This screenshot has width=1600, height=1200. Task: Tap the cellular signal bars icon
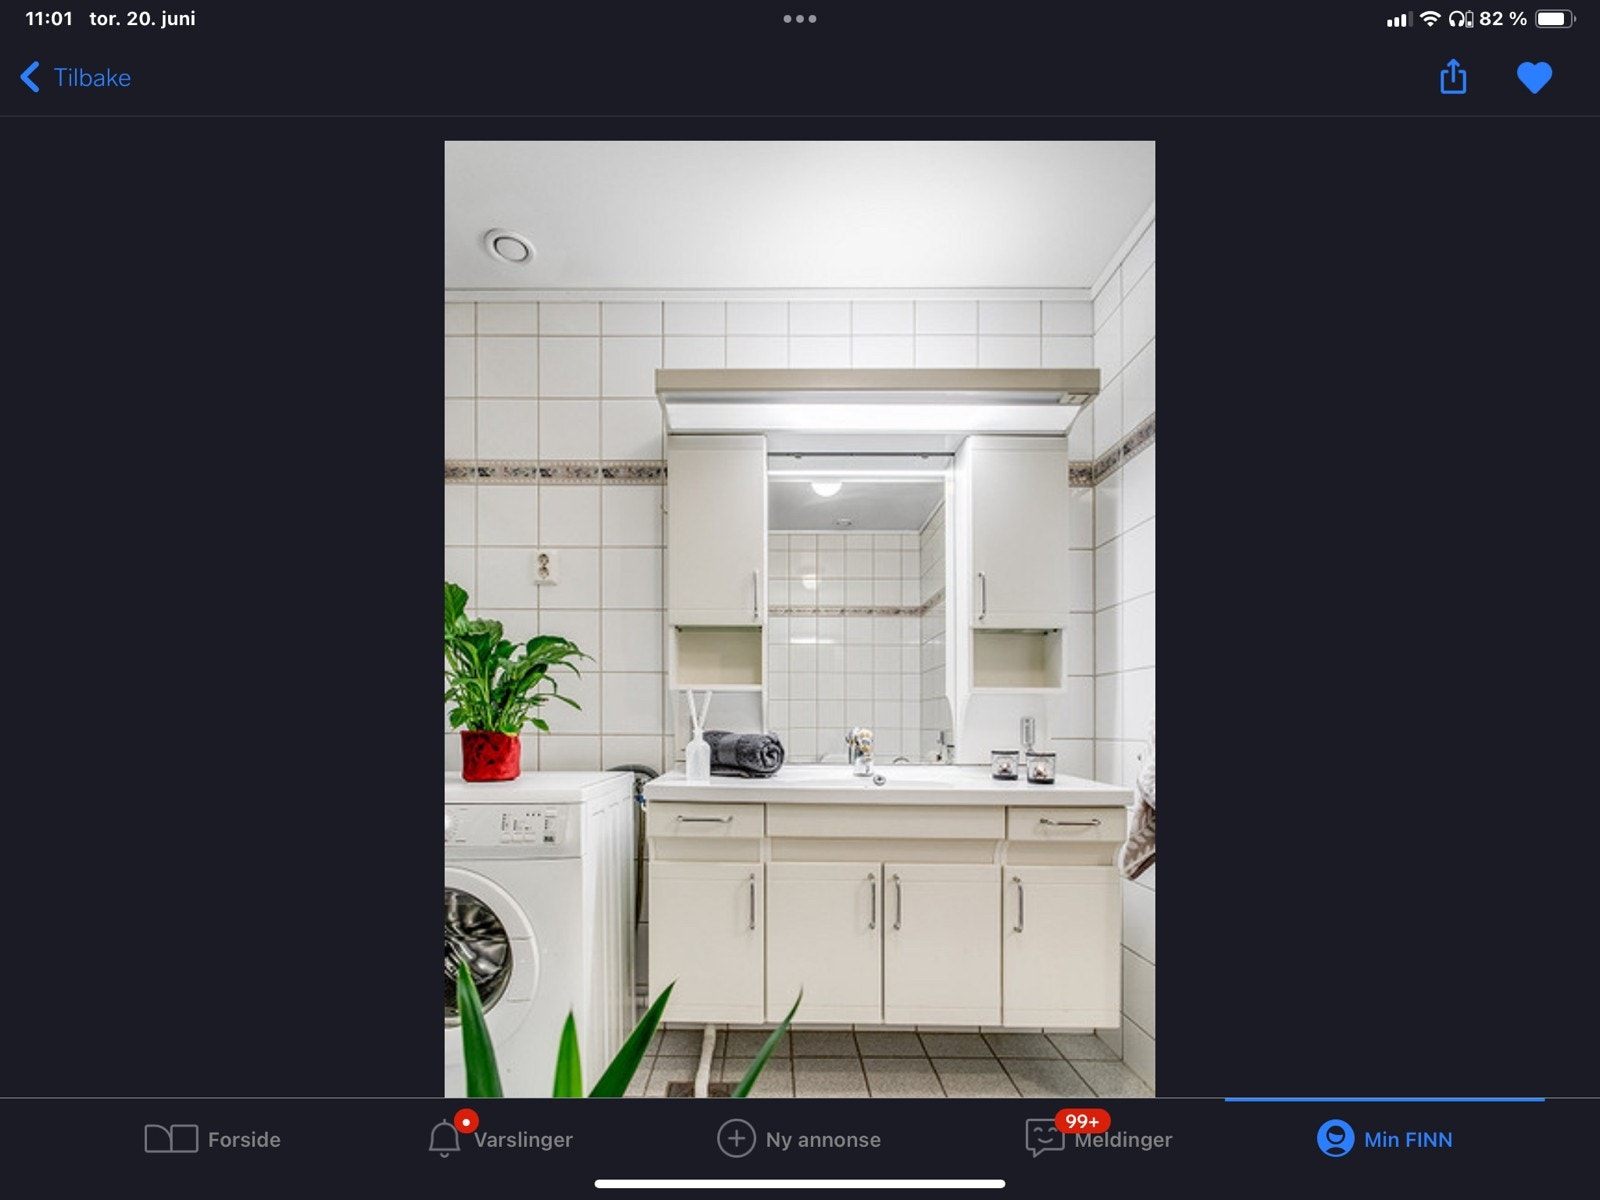point(1398,19)
